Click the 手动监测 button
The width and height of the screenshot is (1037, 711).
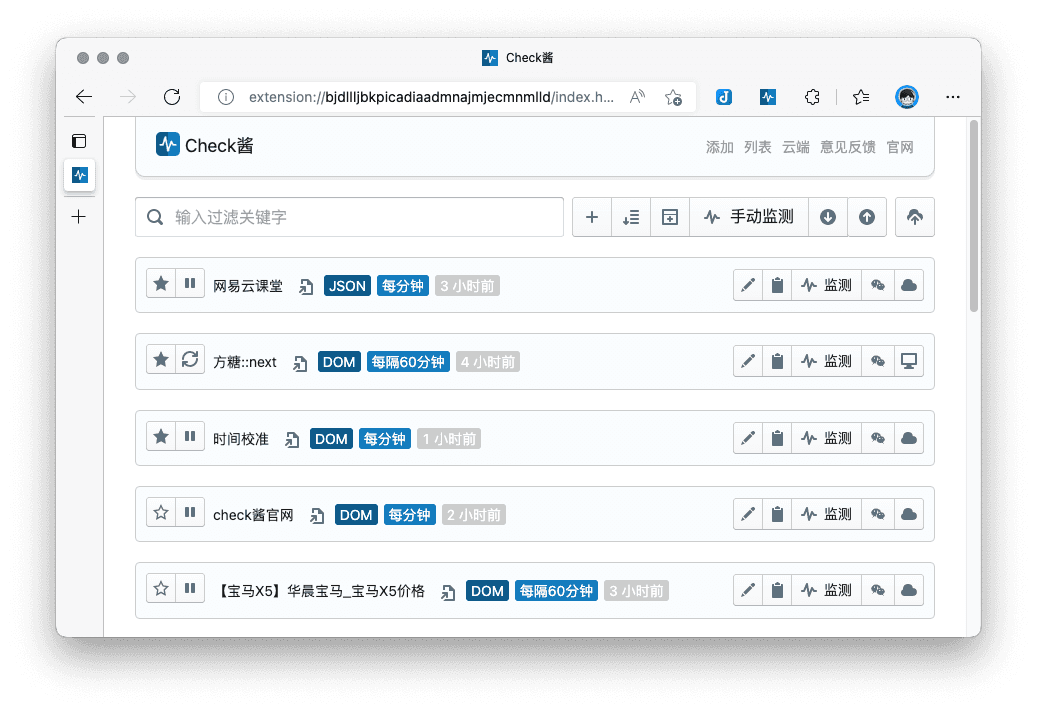coord(749,217)
